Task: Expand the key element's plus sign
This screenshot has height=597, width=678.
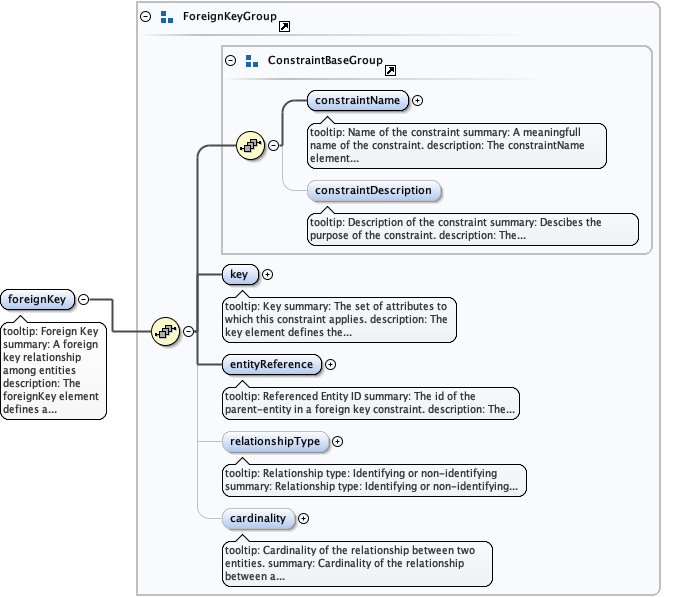Action: click(x=267, y=274)
